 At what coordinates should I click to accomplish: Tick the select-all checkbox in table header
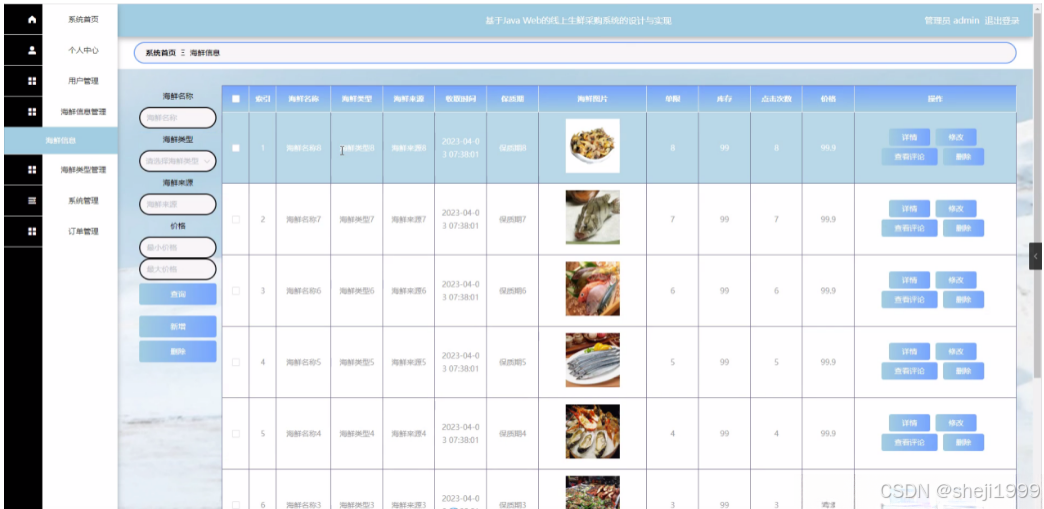click(236, 99)
